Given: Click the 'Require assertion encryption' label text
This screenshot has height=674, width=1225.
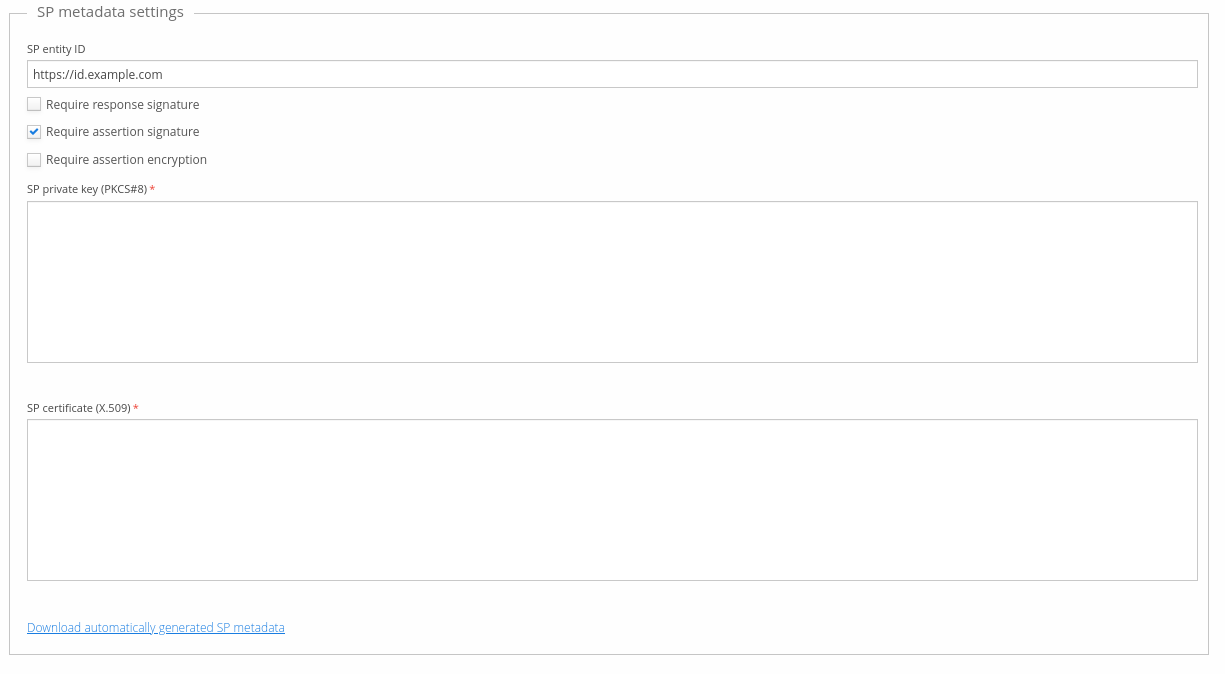Looking at the screenshot, I should pos(126,160).
